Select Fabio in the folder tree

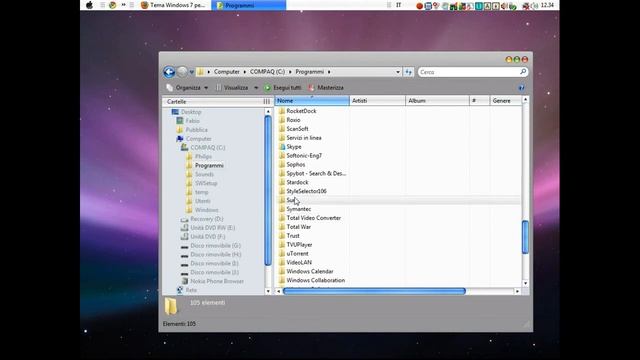[x=192, y=121]
